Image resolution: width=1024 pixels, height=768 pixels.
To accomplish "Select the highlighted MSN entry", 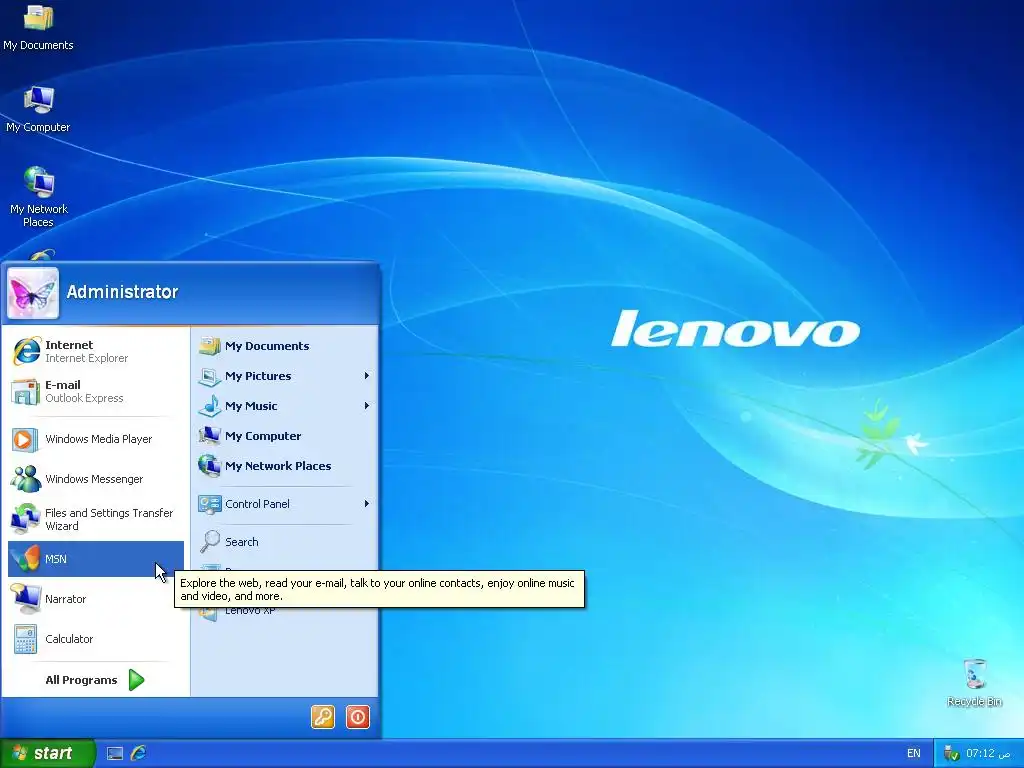I will (x=95, y=559).
